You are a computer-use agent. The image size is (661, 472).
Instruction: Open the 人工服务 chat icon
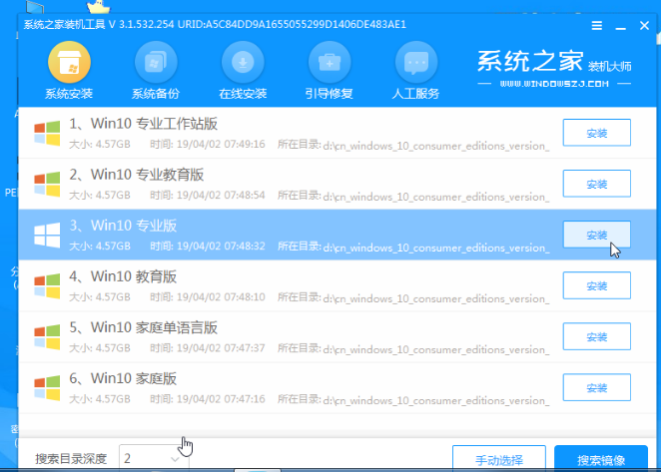coord(416,62)
